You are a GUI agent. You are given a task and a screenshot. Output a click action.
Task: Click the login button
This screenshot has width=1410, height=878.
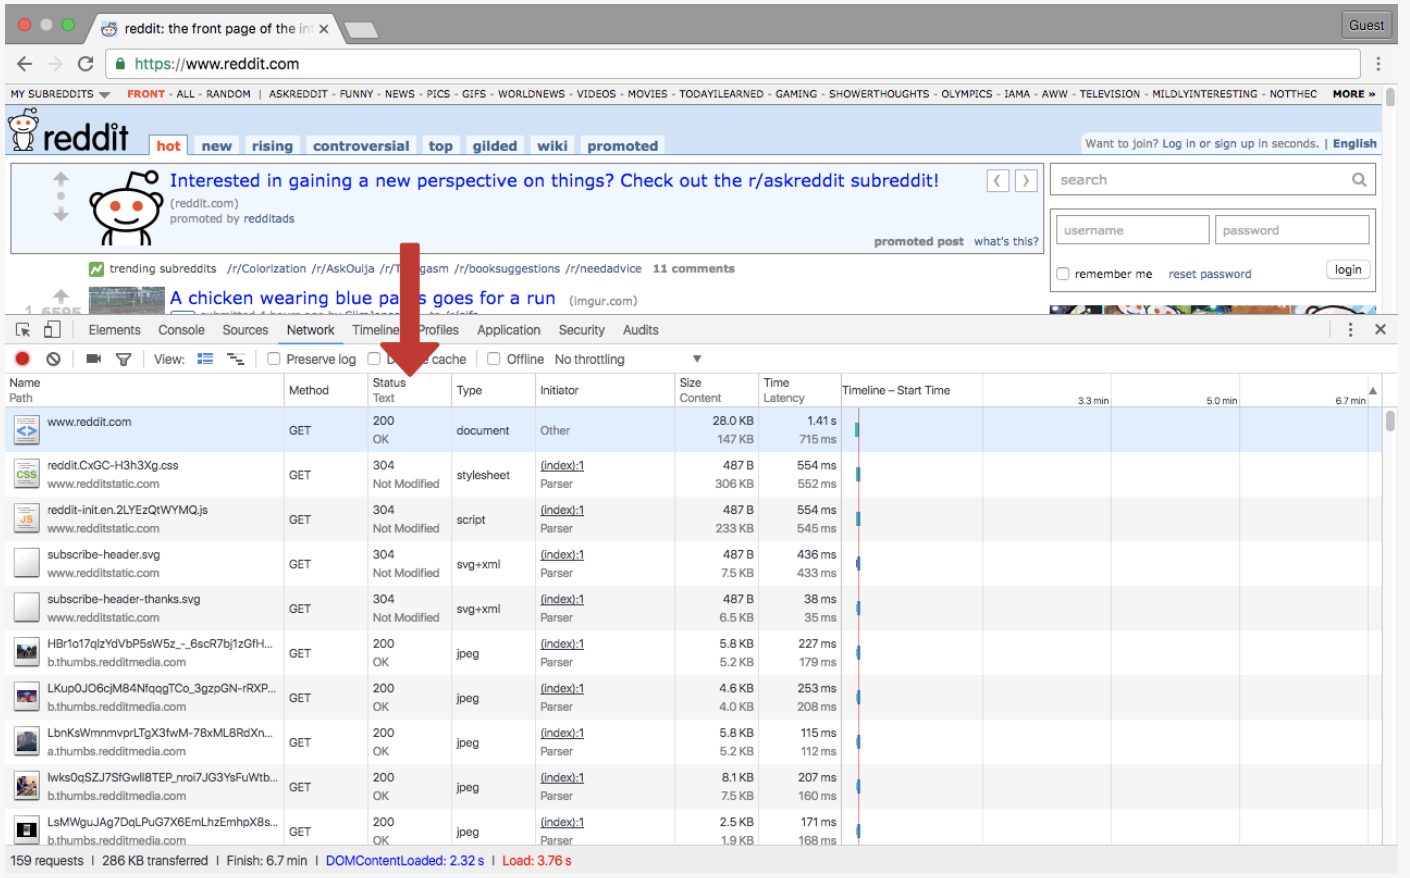(x=1348, y=270)
